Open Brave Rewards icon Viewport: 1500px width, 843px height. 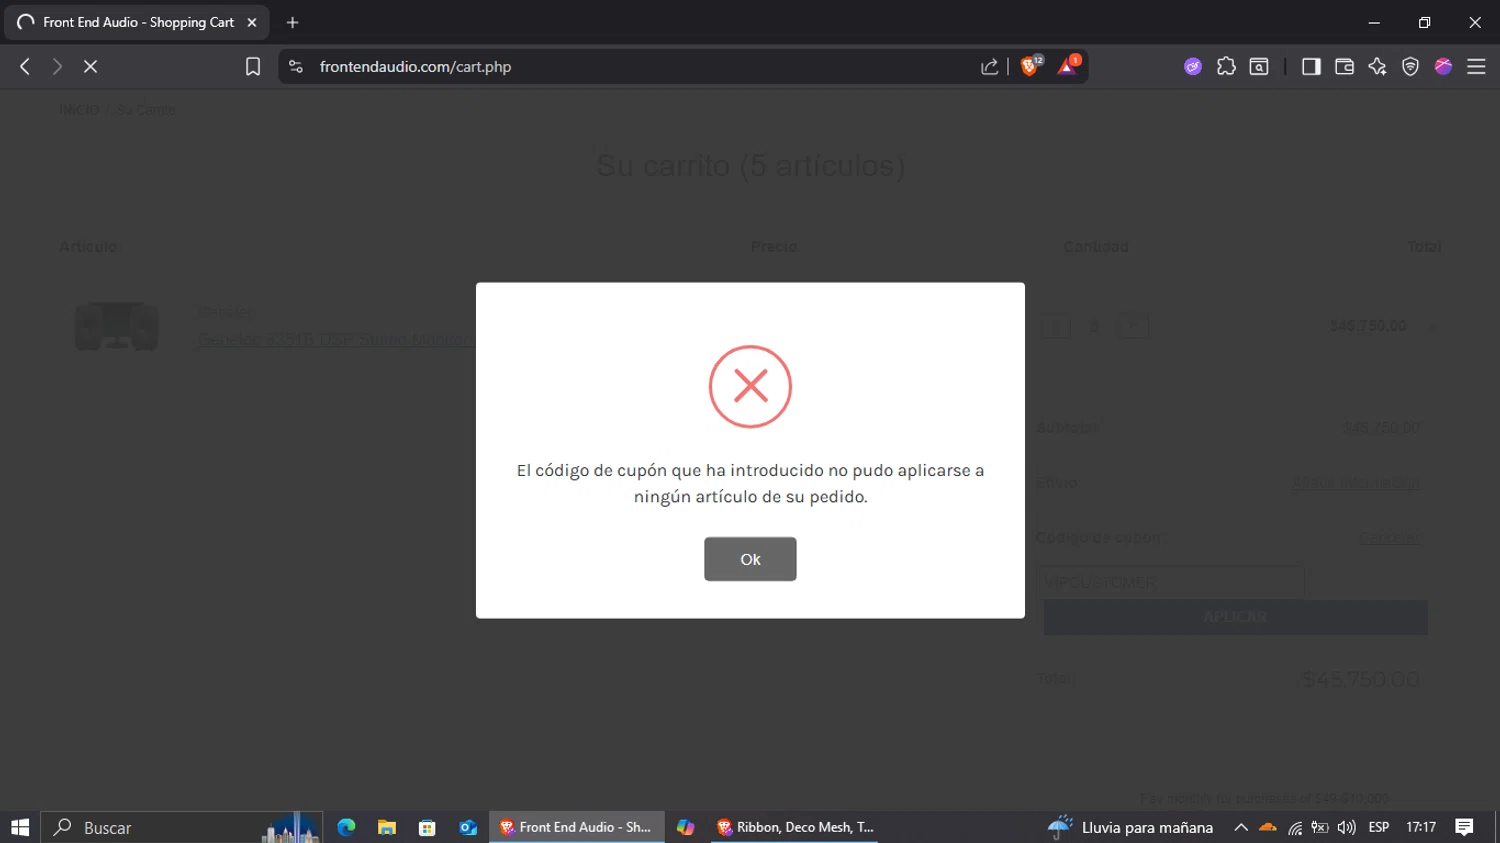(1068, 66)
